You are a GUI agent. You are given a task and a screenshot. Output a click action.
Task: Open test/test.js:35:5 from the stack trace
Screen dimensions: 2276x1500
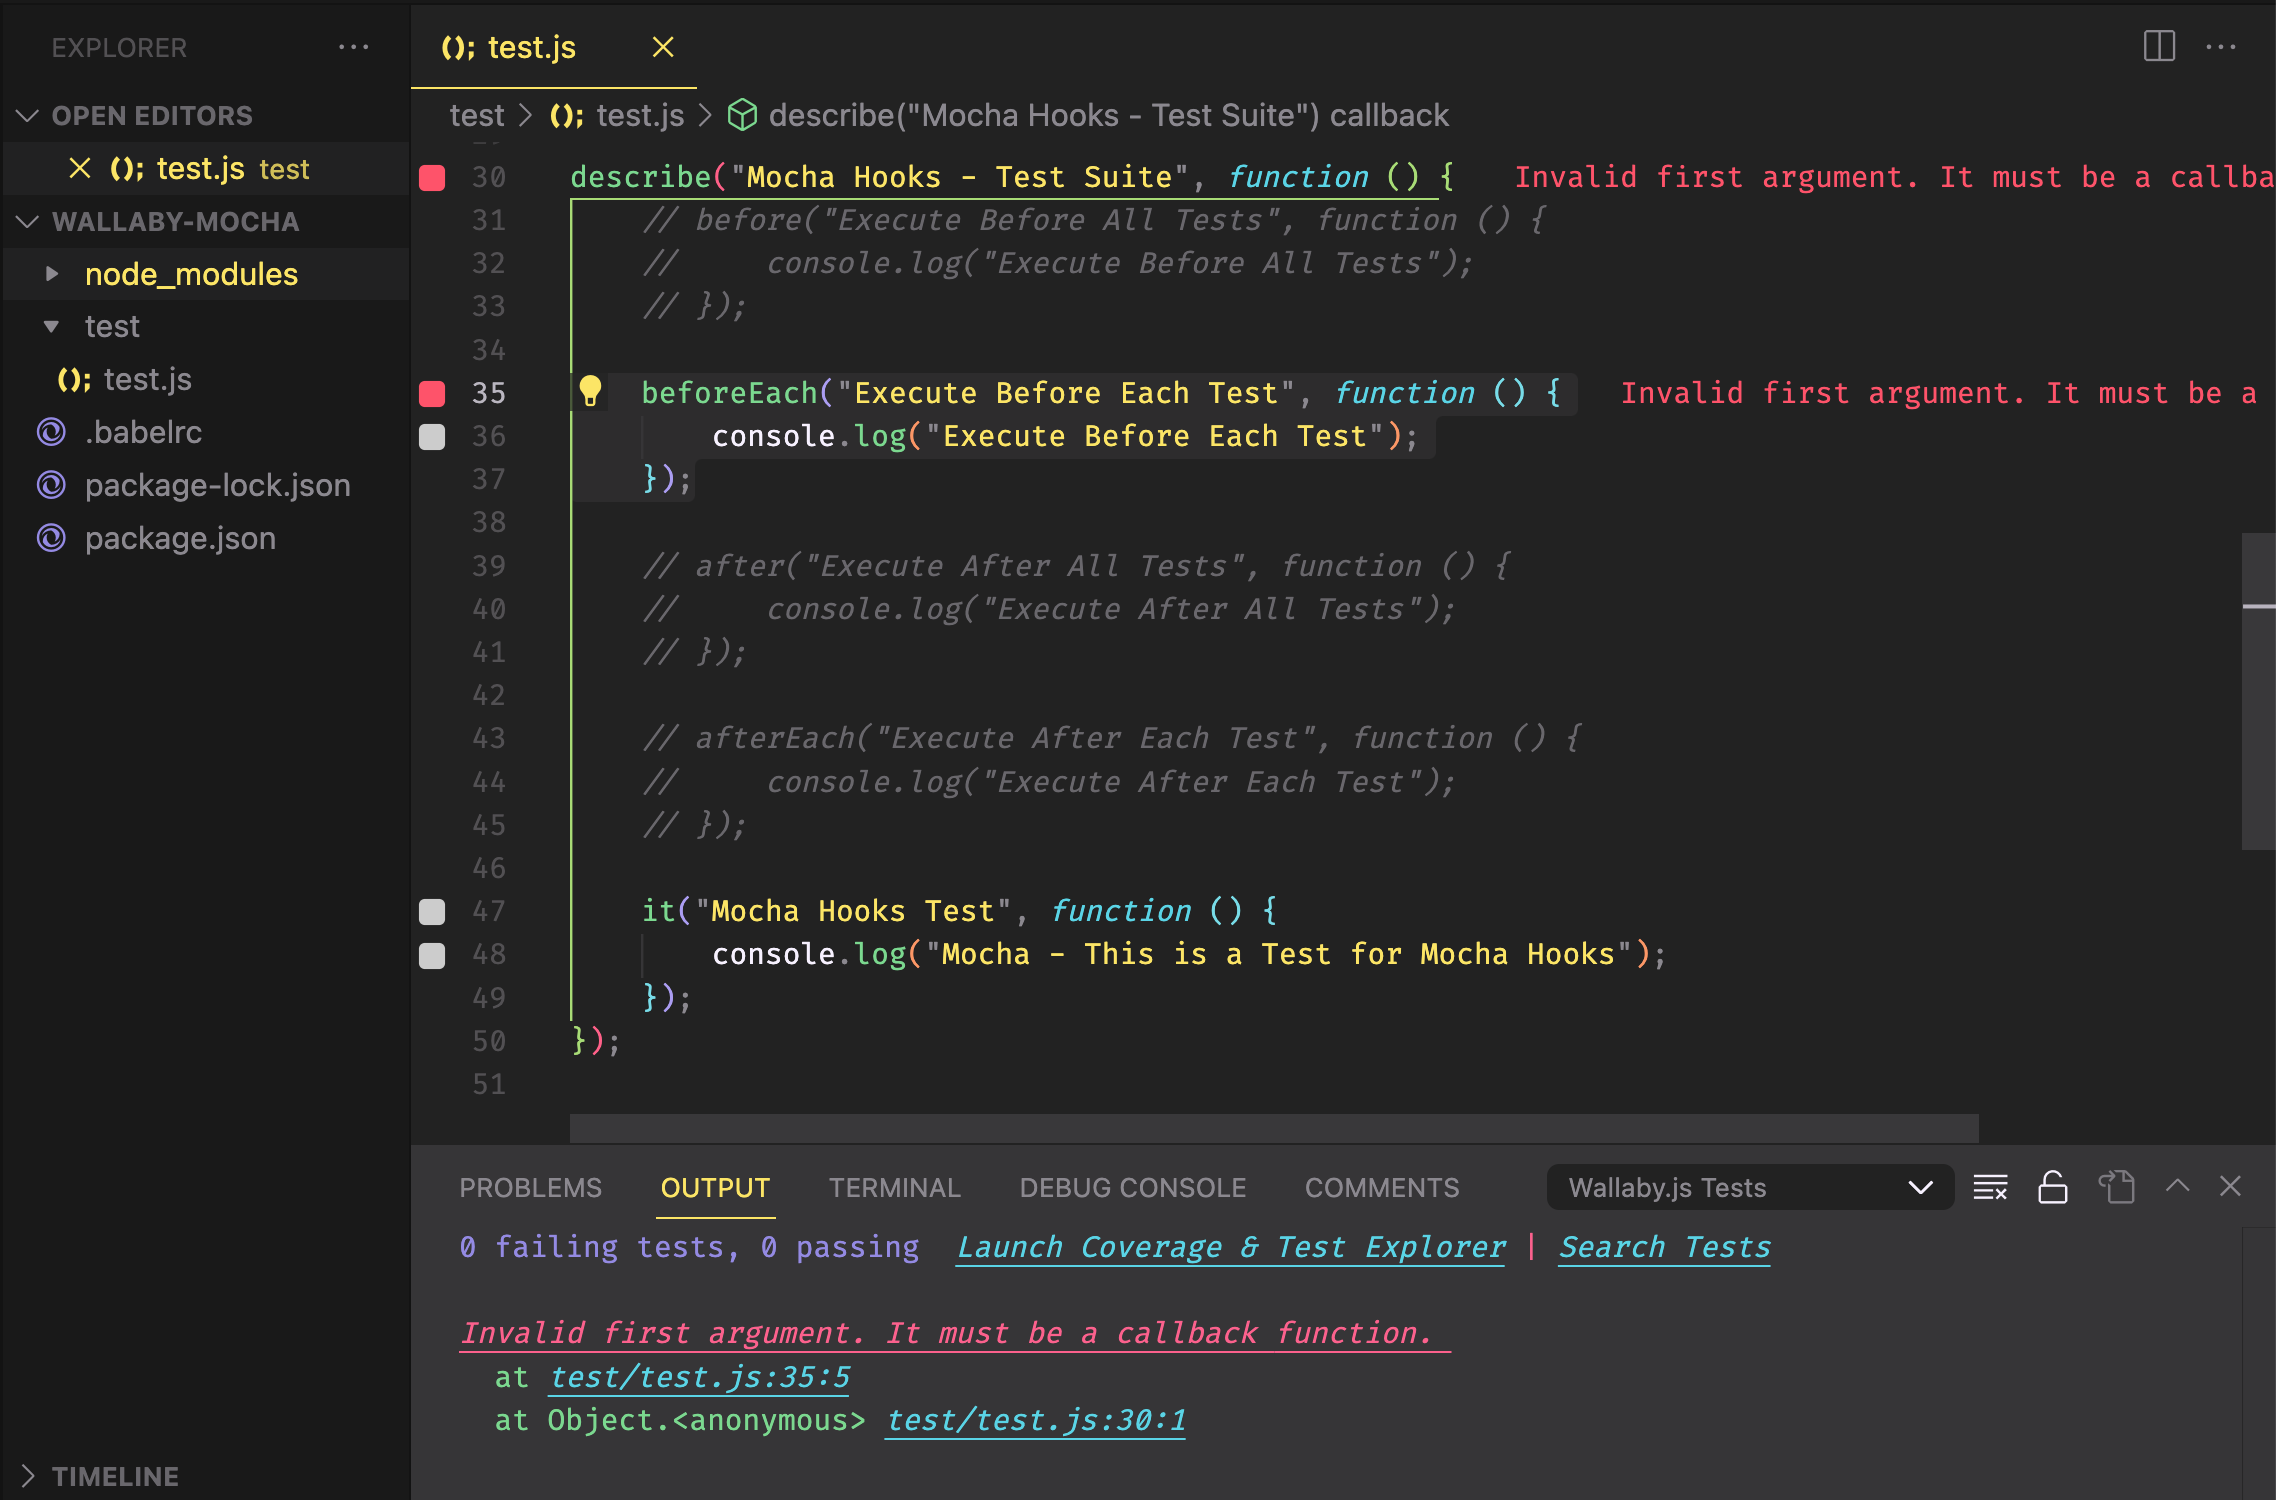pos(698,1377)
